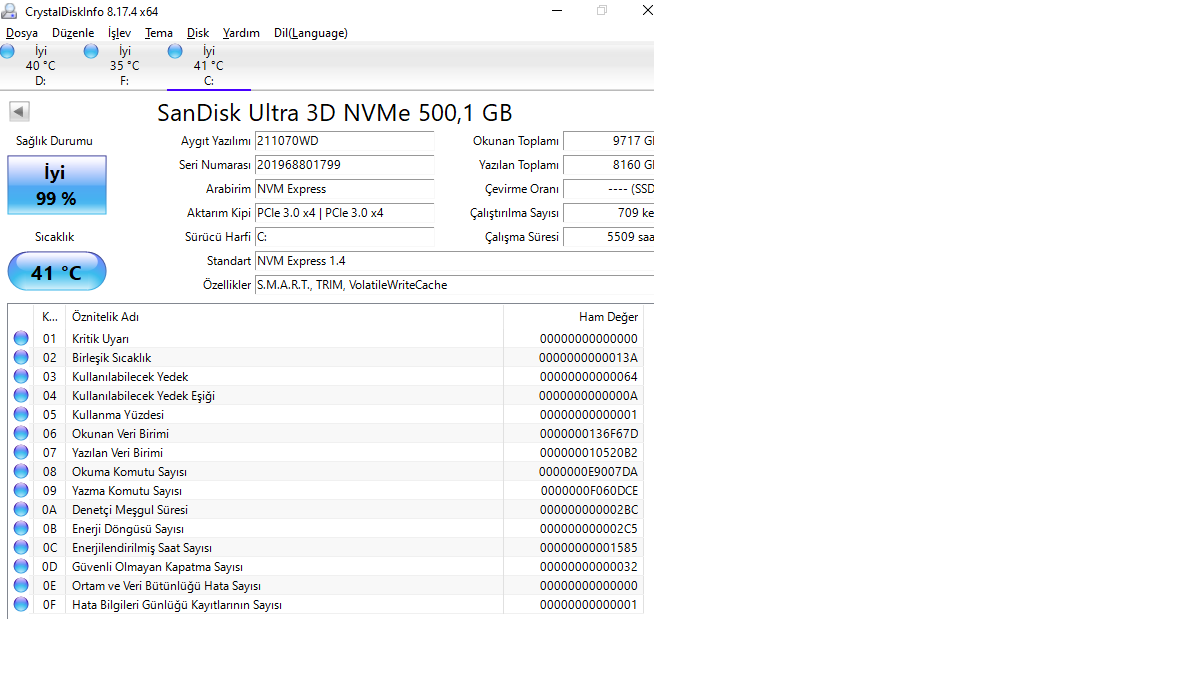
Task: Click raw value 0000000136F67D
Action: (588, 434)
